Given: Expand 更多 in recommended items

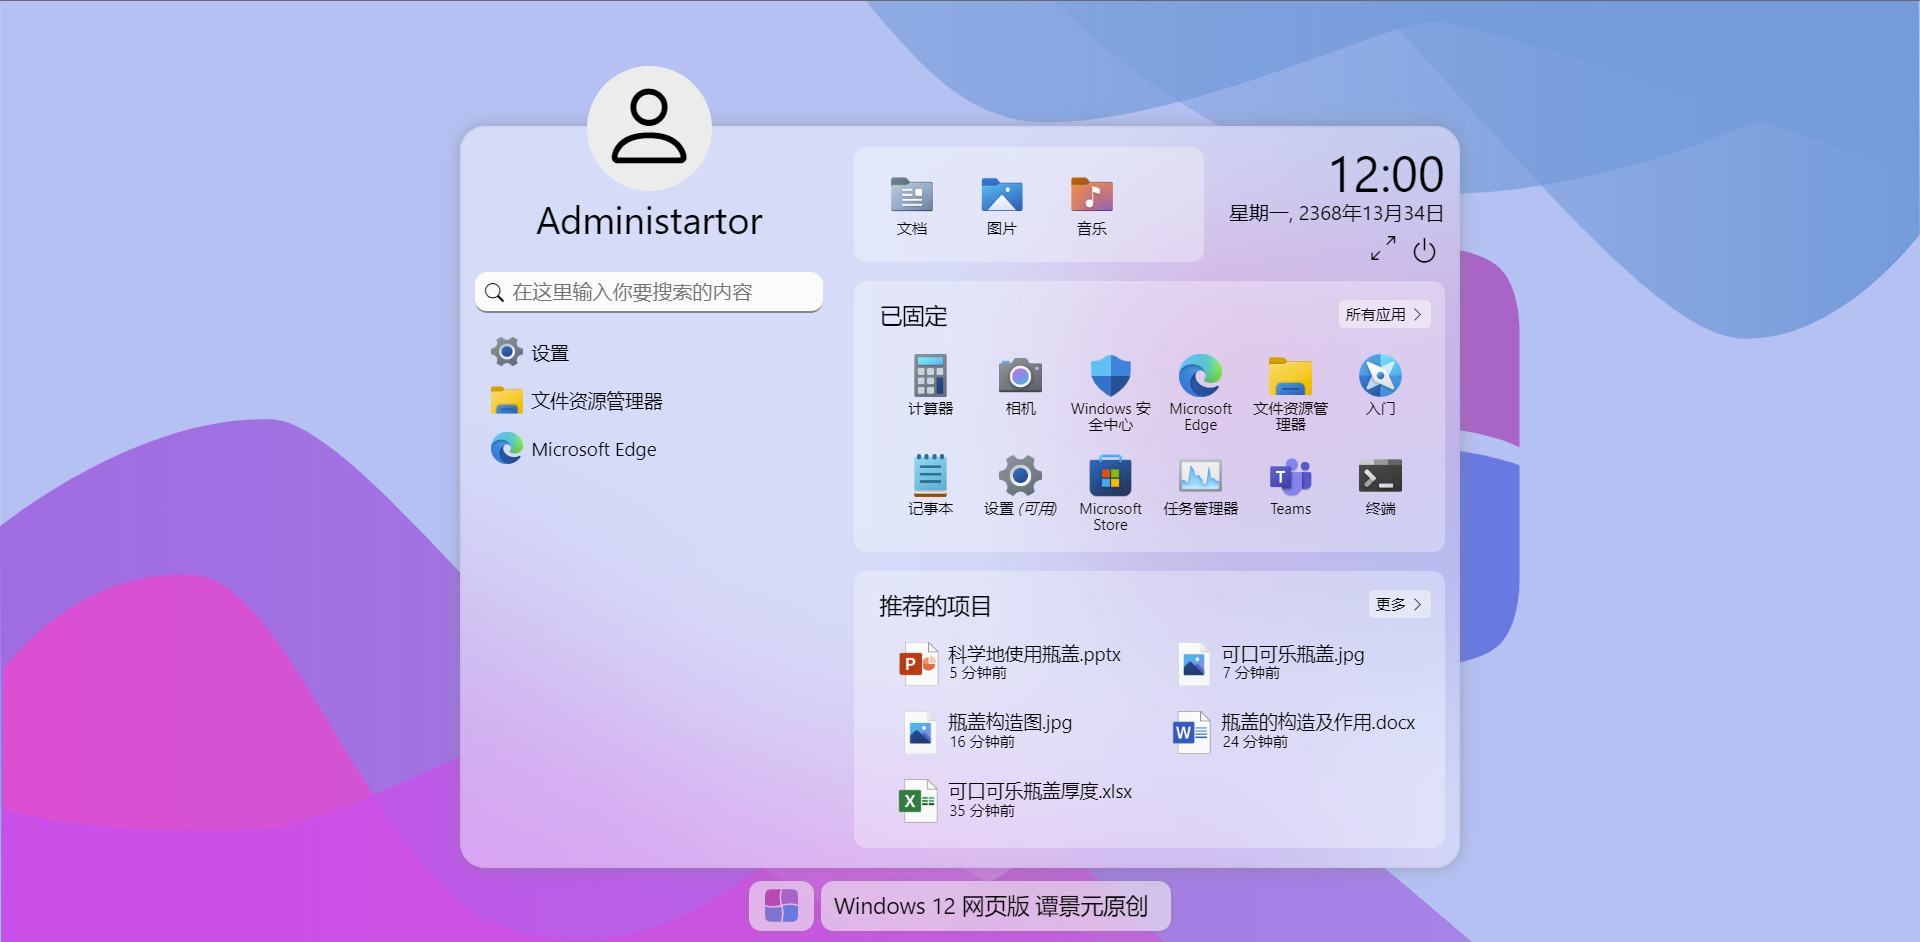Looking at the screenshot, I should (x=1398, y=604).
